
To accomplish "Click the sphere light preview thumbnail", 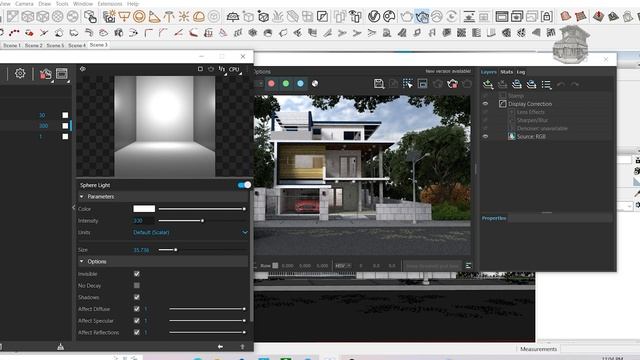I will (164, 126).
